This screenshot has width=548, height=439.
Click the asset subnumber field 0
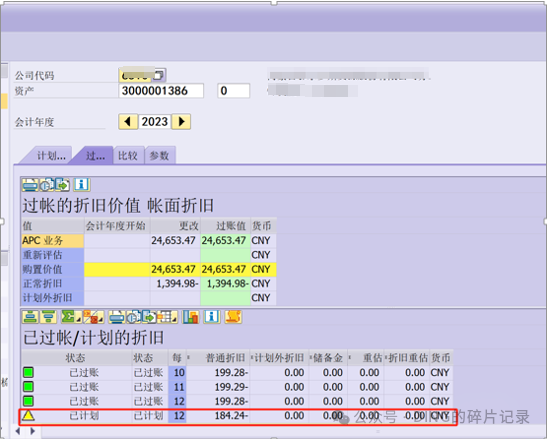(x=233, y=91)
